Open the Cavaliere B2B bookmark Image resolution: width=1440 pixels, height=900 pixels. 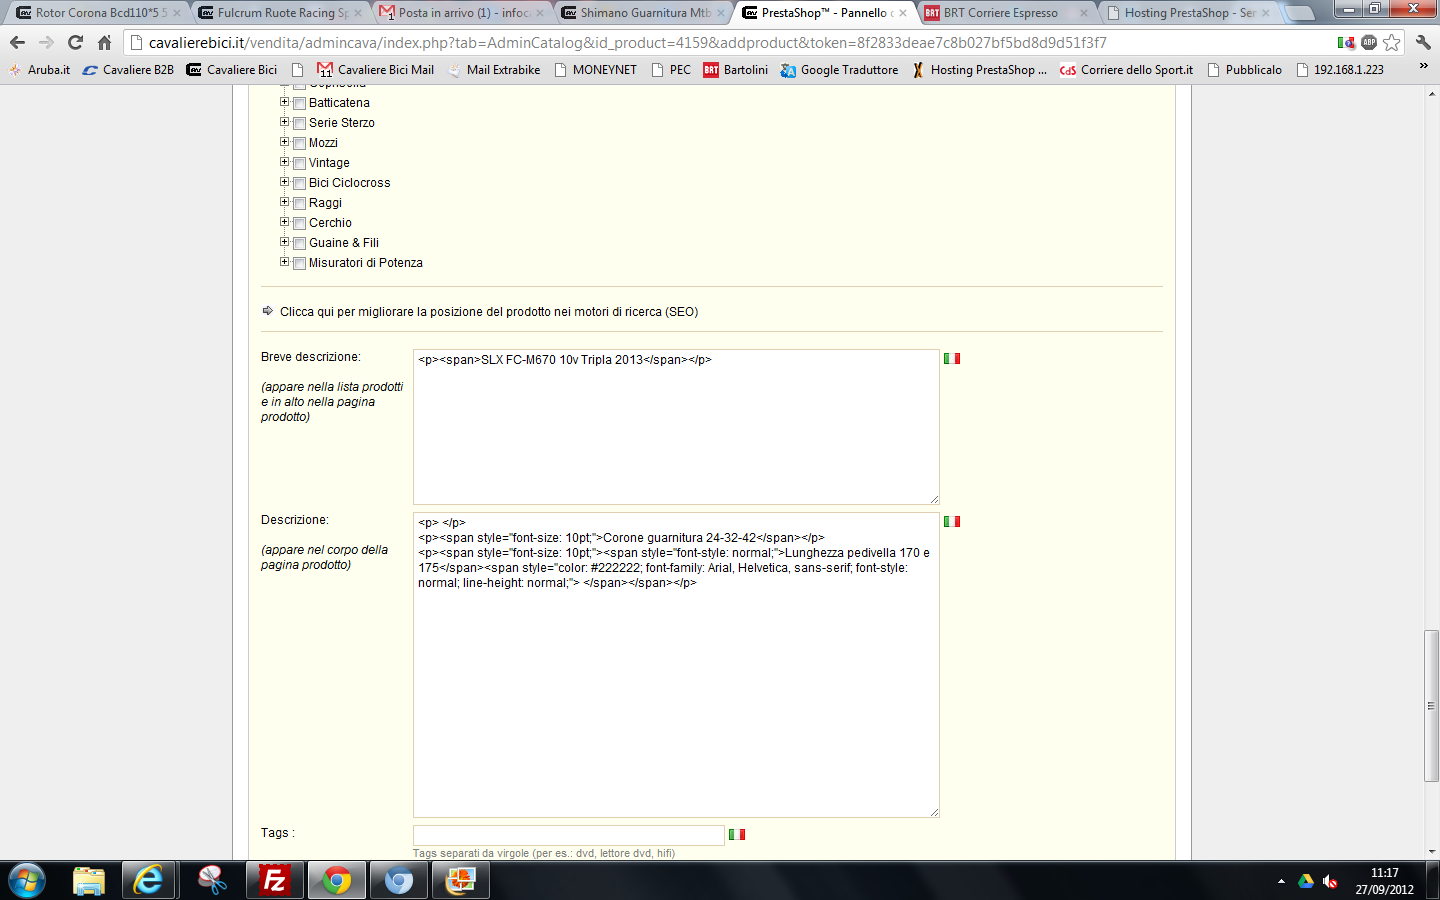coord(129,70)
